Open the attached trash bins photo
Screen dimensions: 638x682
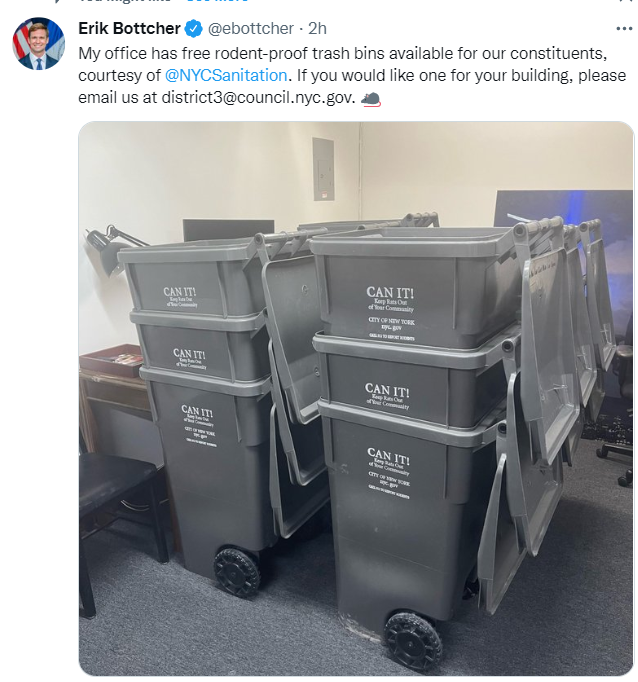point(356,398)
